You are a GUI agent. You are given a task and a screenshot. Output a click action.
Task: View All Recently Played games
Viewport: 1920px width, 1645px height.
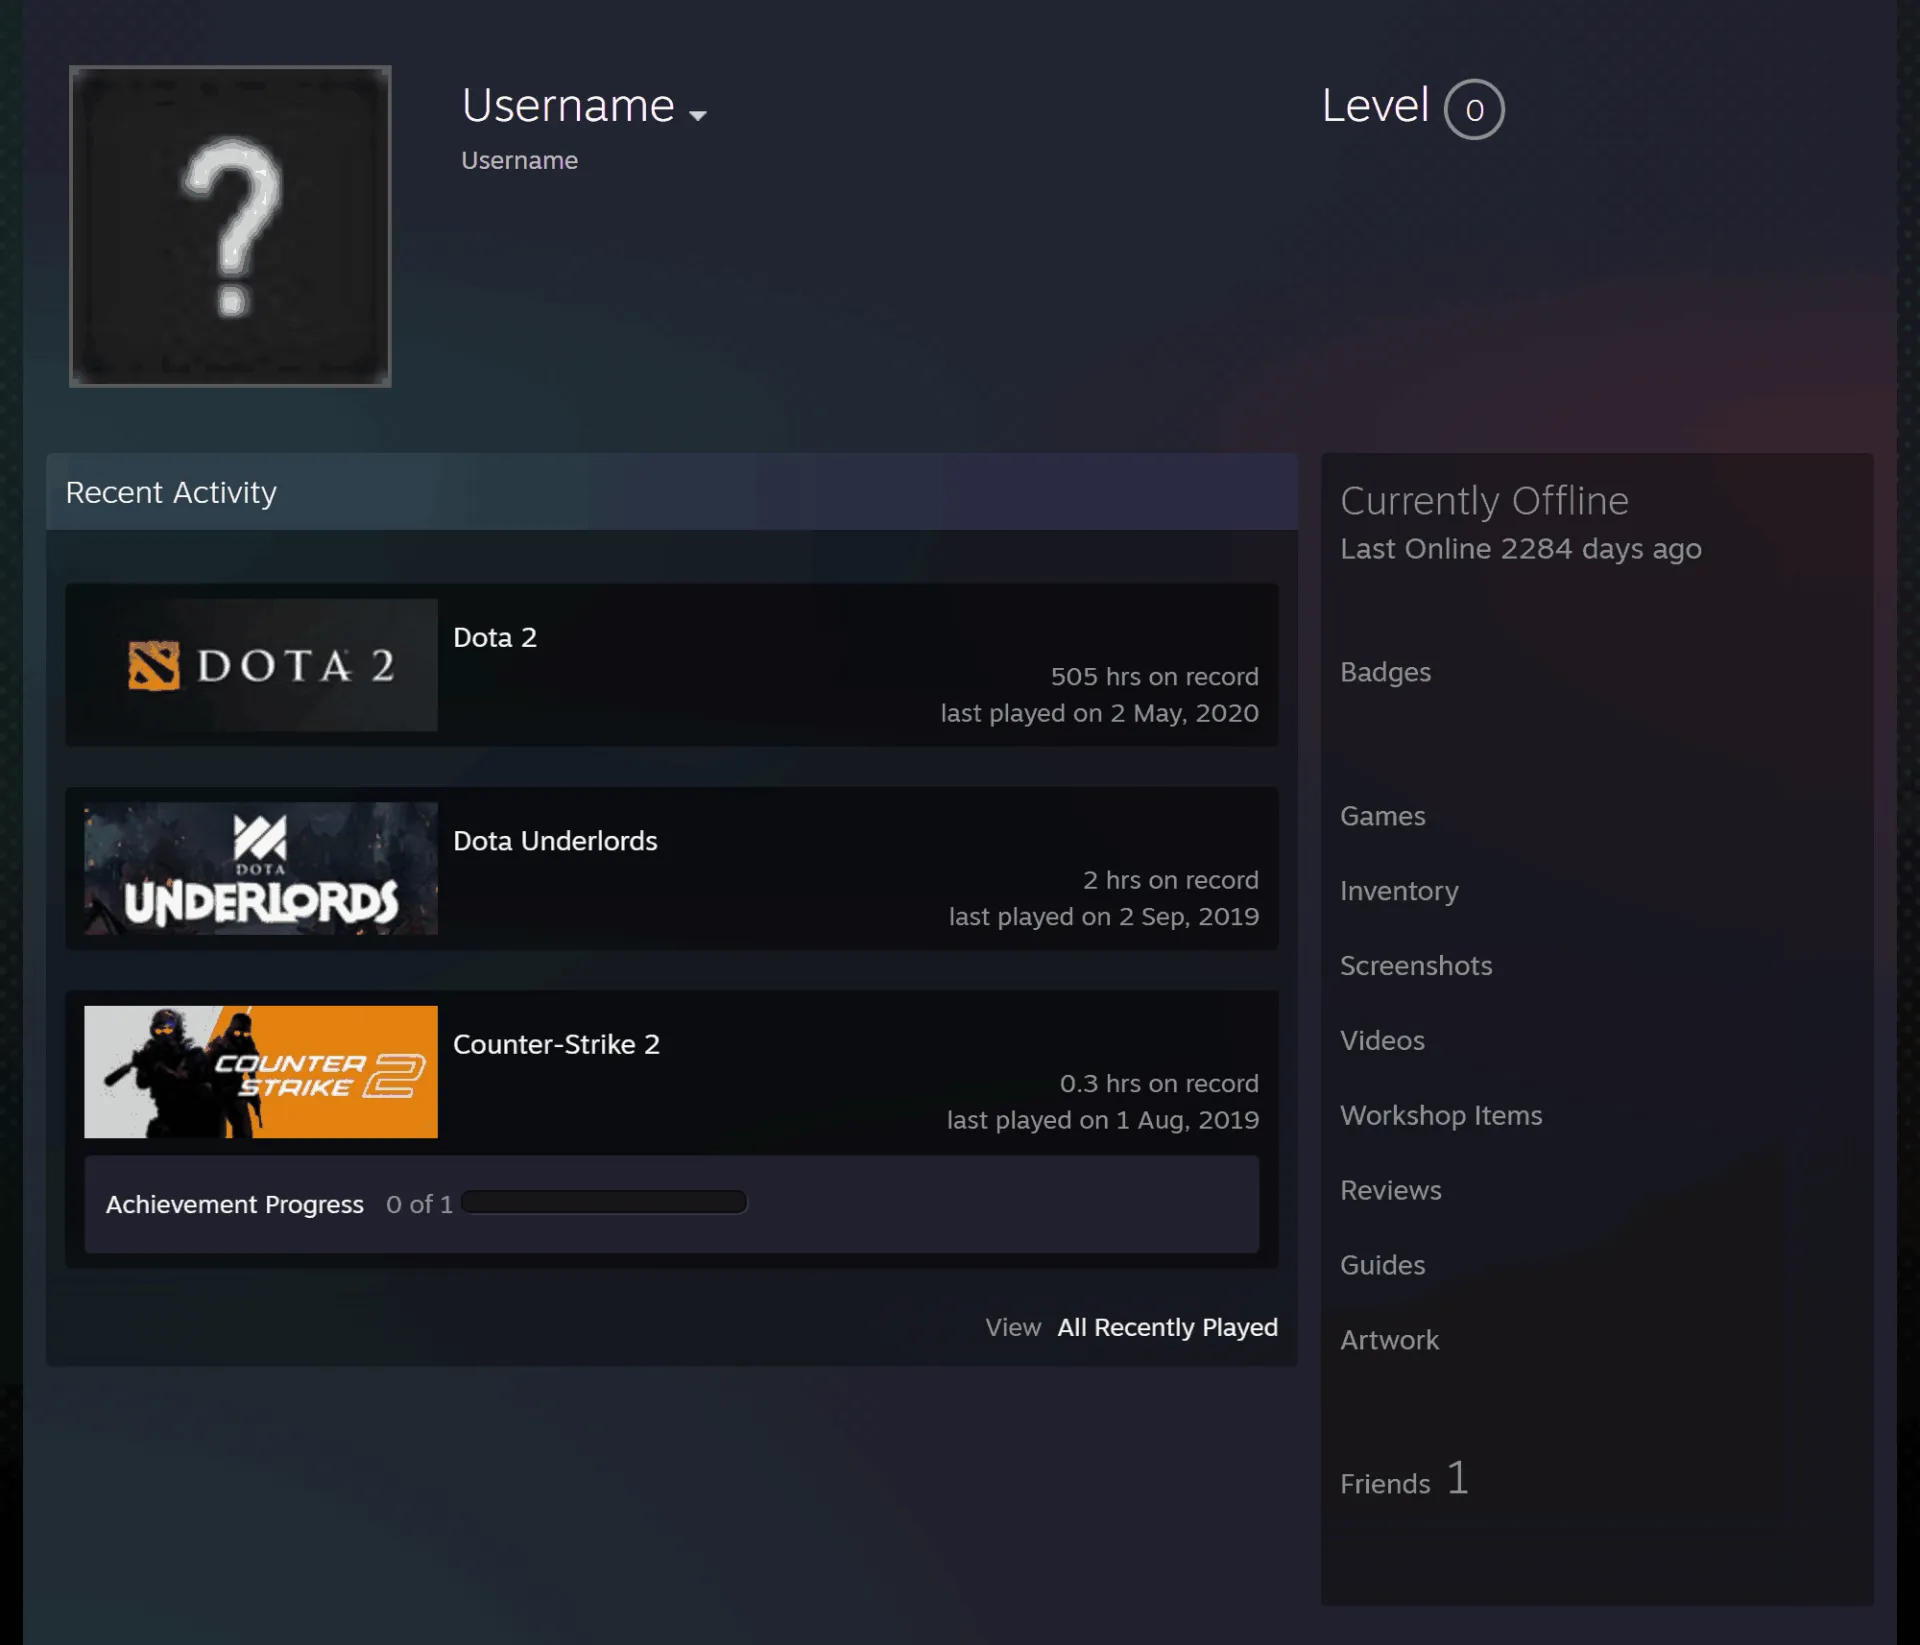tap(1167, 1327)
